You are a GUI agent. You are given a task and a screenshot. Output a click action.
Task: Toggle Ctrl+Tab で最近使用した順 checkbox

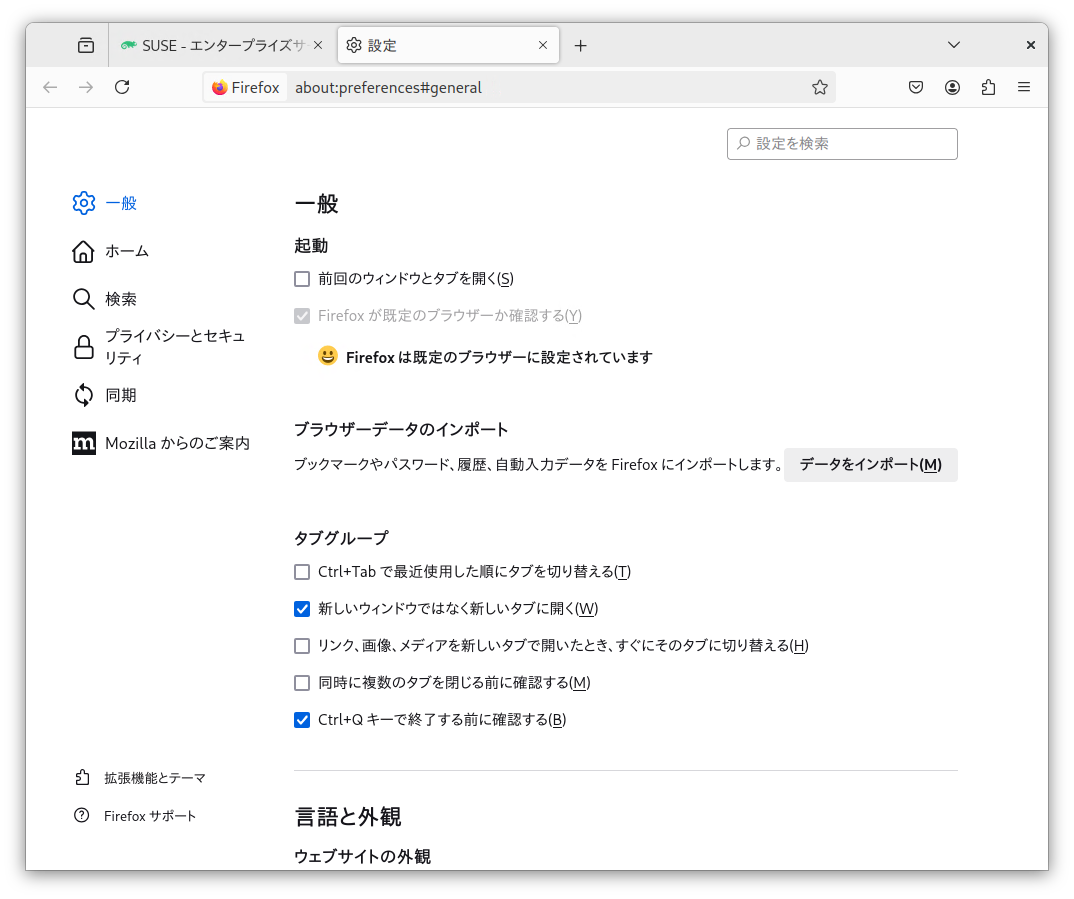302,572
